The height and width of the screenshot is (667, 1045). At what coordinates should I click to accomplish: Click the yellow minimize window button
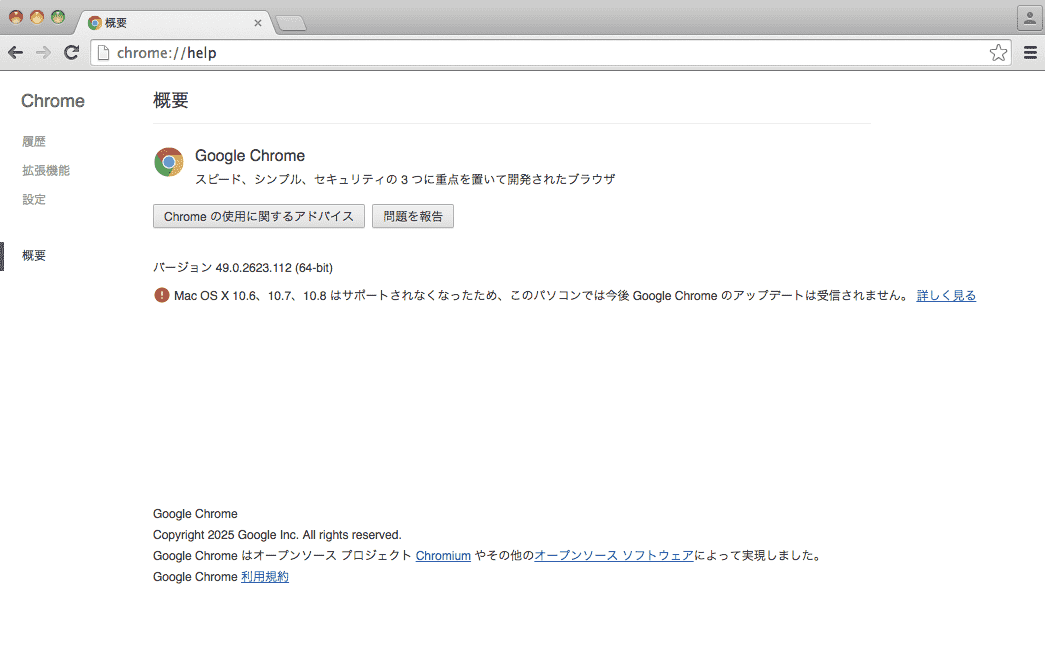click(37, 17)
